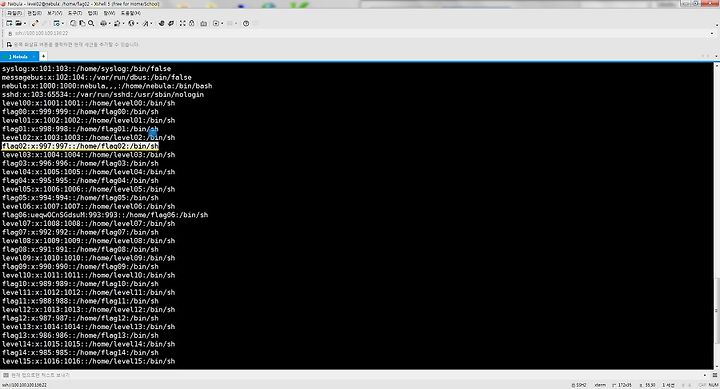Click the Paste toolbar icon
This screenshot has height=389, width=720.
pyautogui.click(x=82, y=23)
